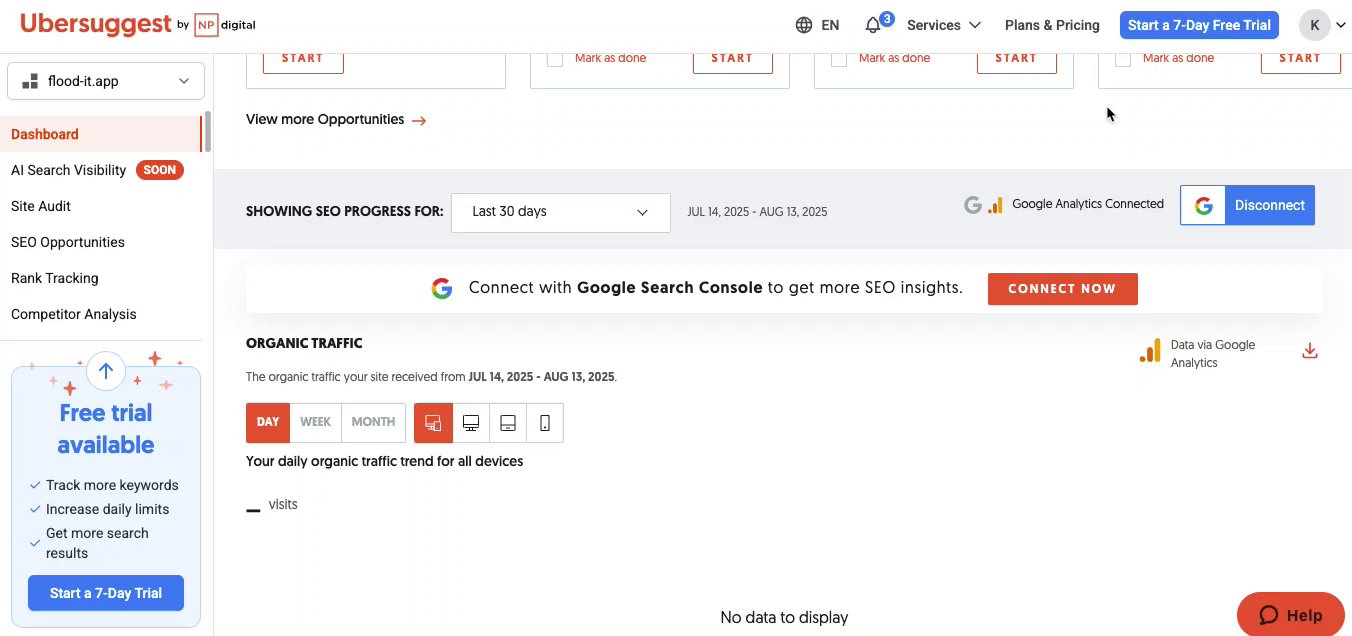Click gray Google G analytics icon
Screen dimensions: 1352x636
tap(973, 205)
